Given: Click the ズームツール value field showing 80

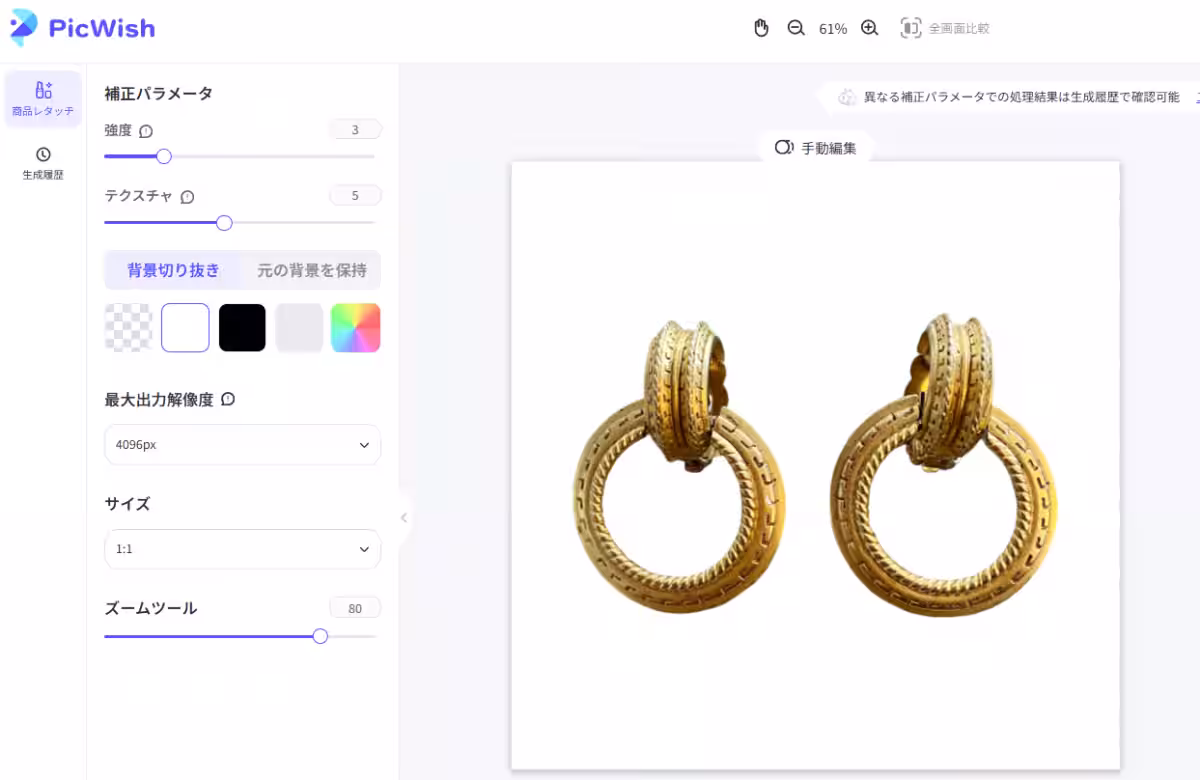Looking at the screenshot, I should (355, 608).
